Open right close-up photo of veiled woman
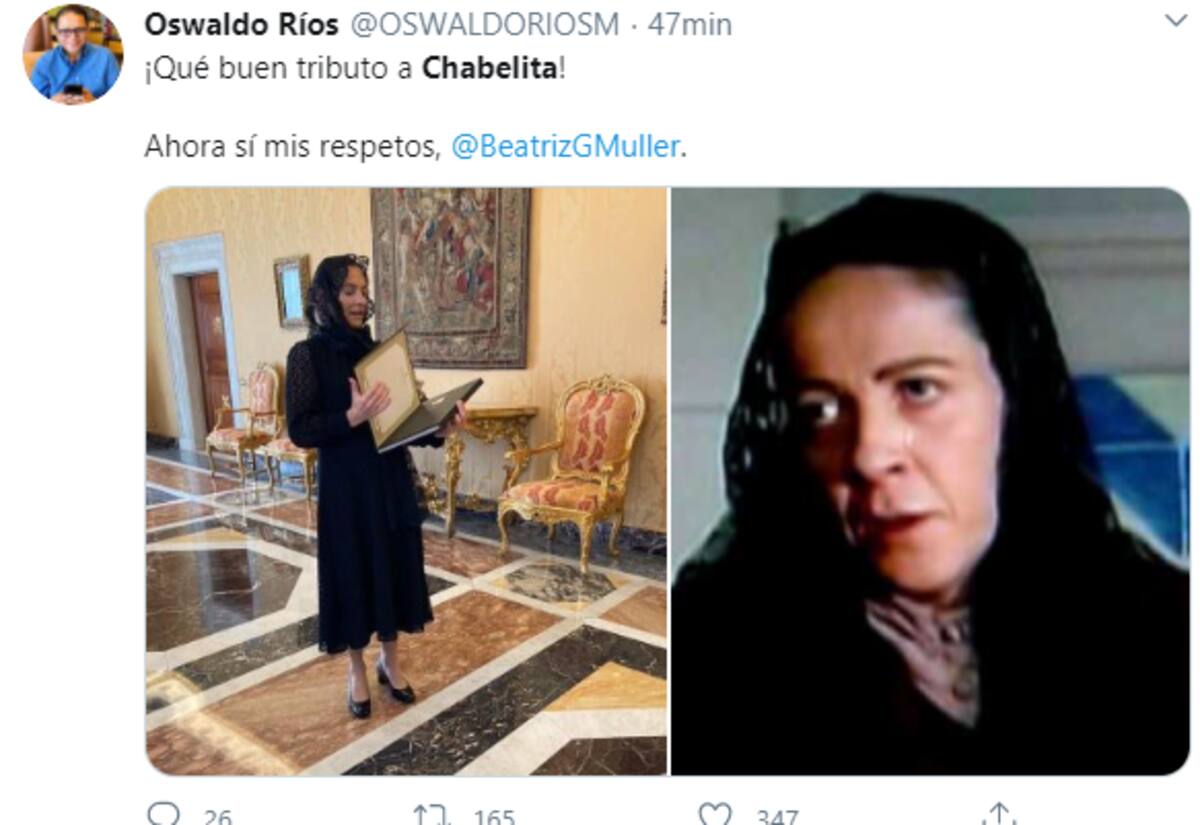Viewport: 1200px width, 825px height. coord(930,481)
